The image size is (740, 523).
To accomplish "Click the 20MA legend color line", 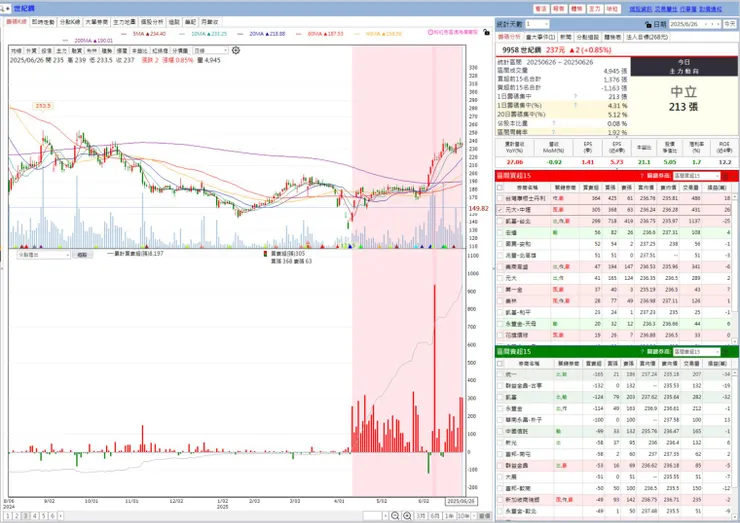I will coord(241,34).
